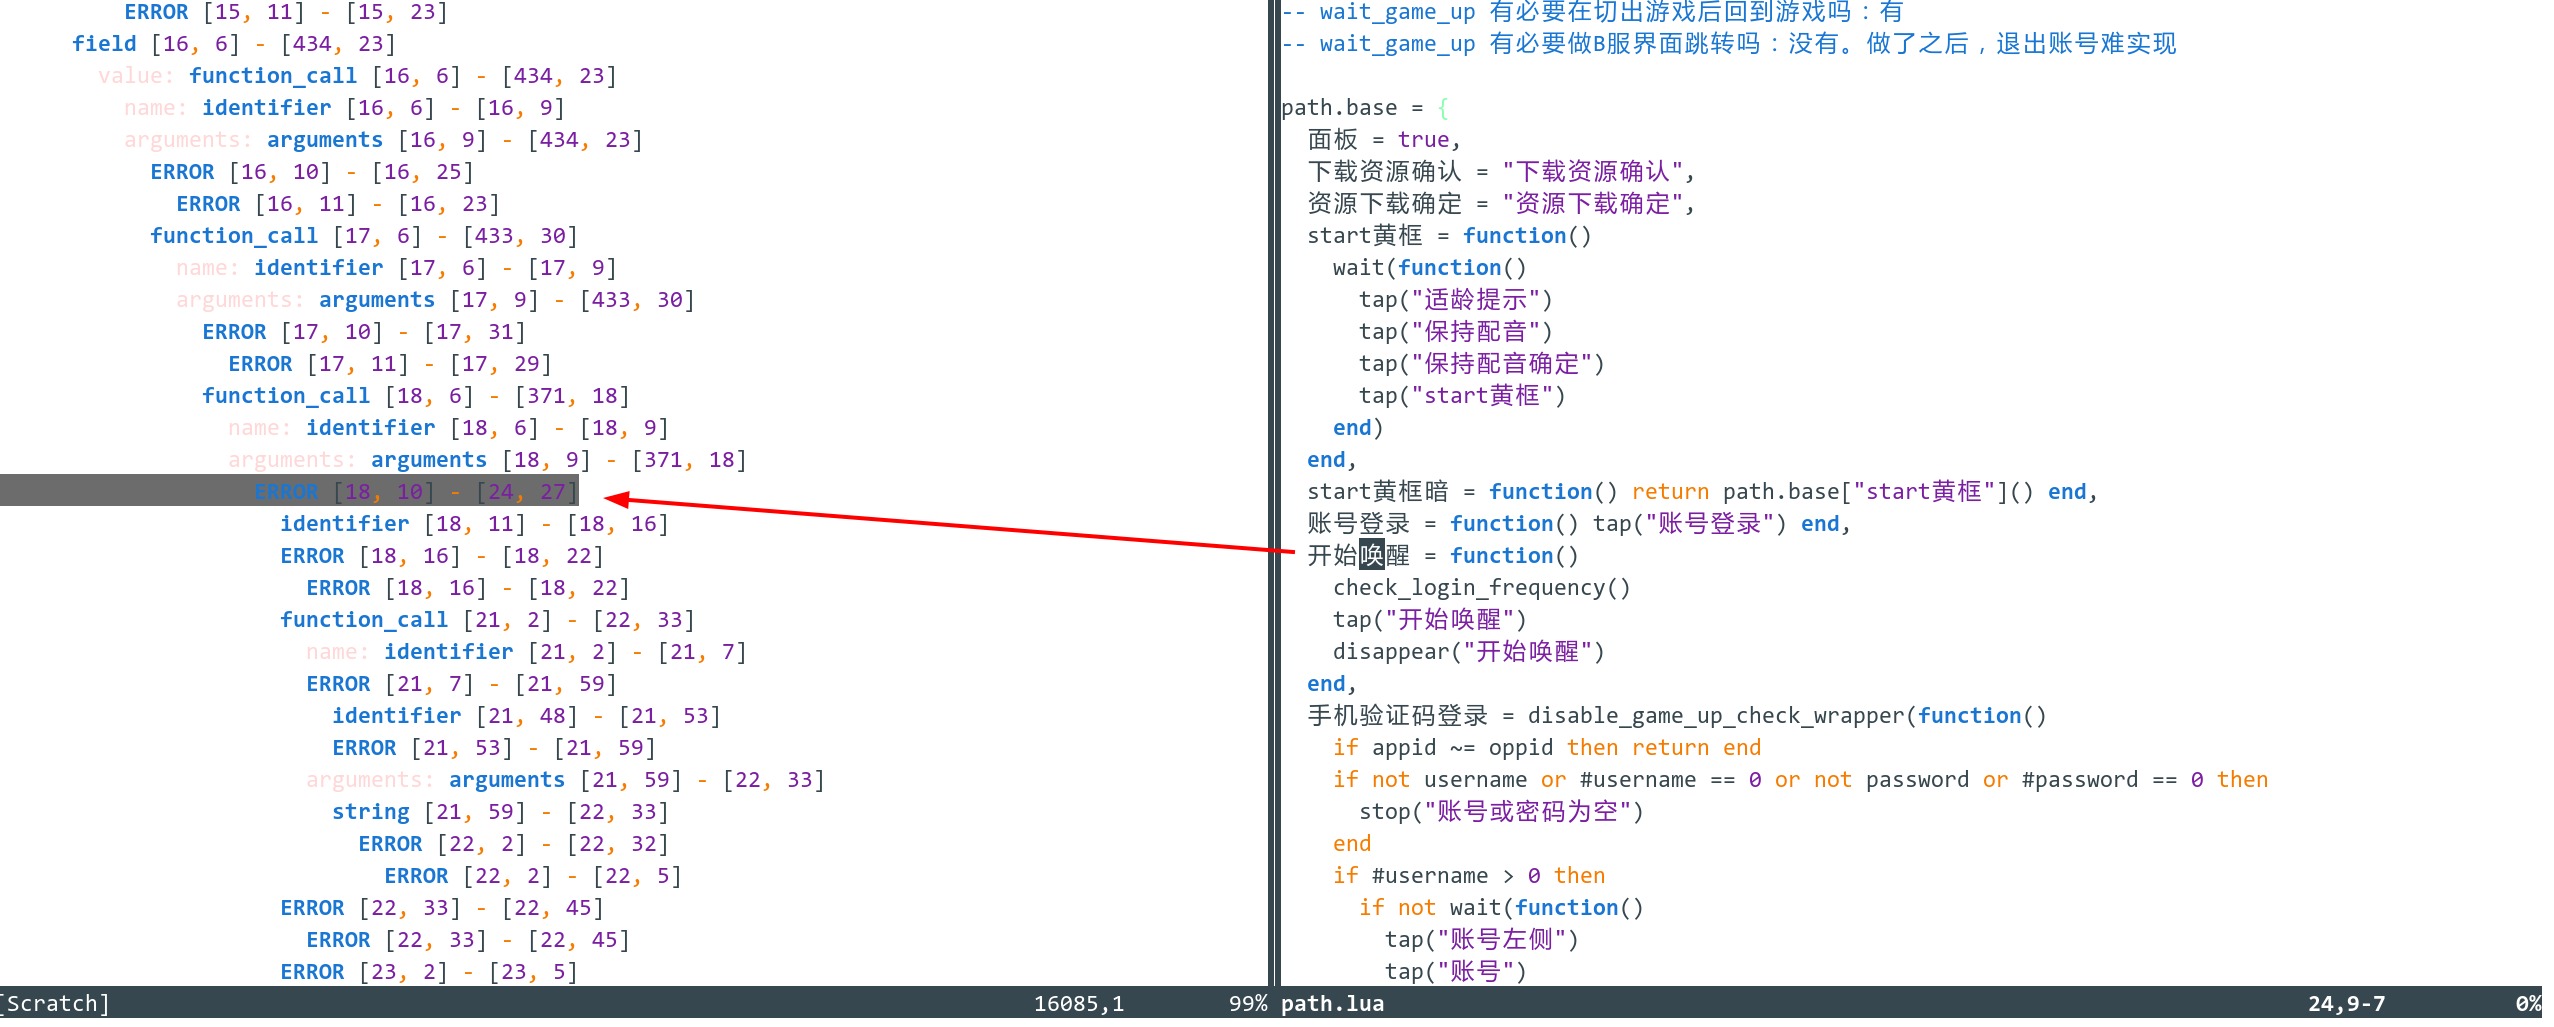Click 'start黄框 = function()' line
Image resolution: width=2554 pixels, height=1027 pixels.
[1449, 236]
